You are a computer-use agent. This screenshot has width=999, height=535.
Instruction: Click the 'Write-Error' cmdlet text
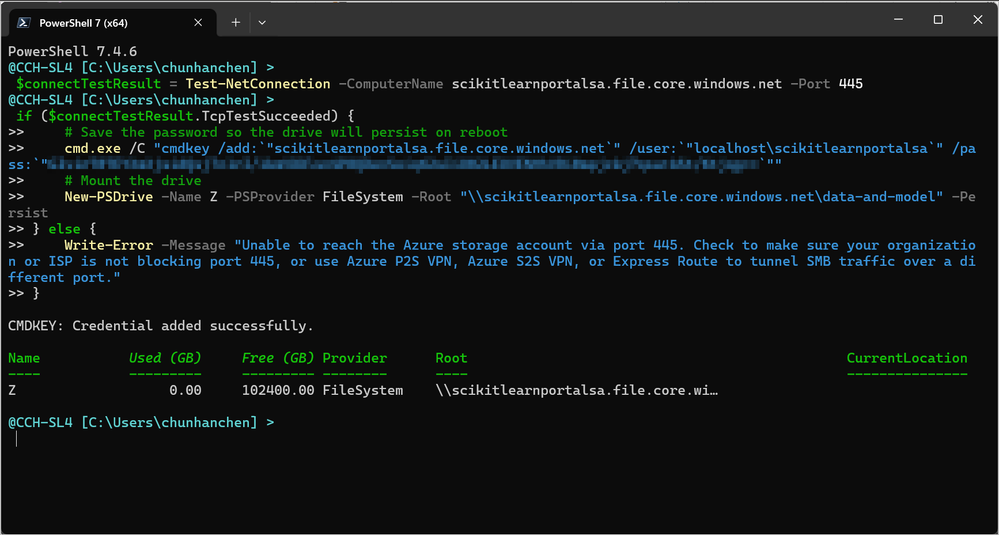pos(108,245)
